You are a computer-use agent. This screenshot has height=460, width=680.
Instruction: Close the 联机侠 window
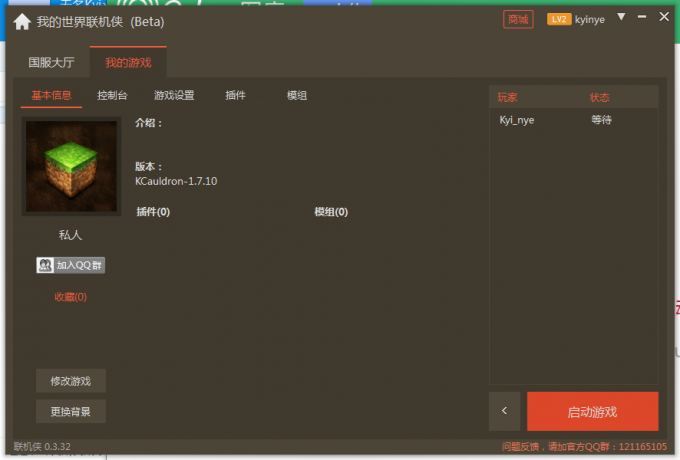(664, 17)
